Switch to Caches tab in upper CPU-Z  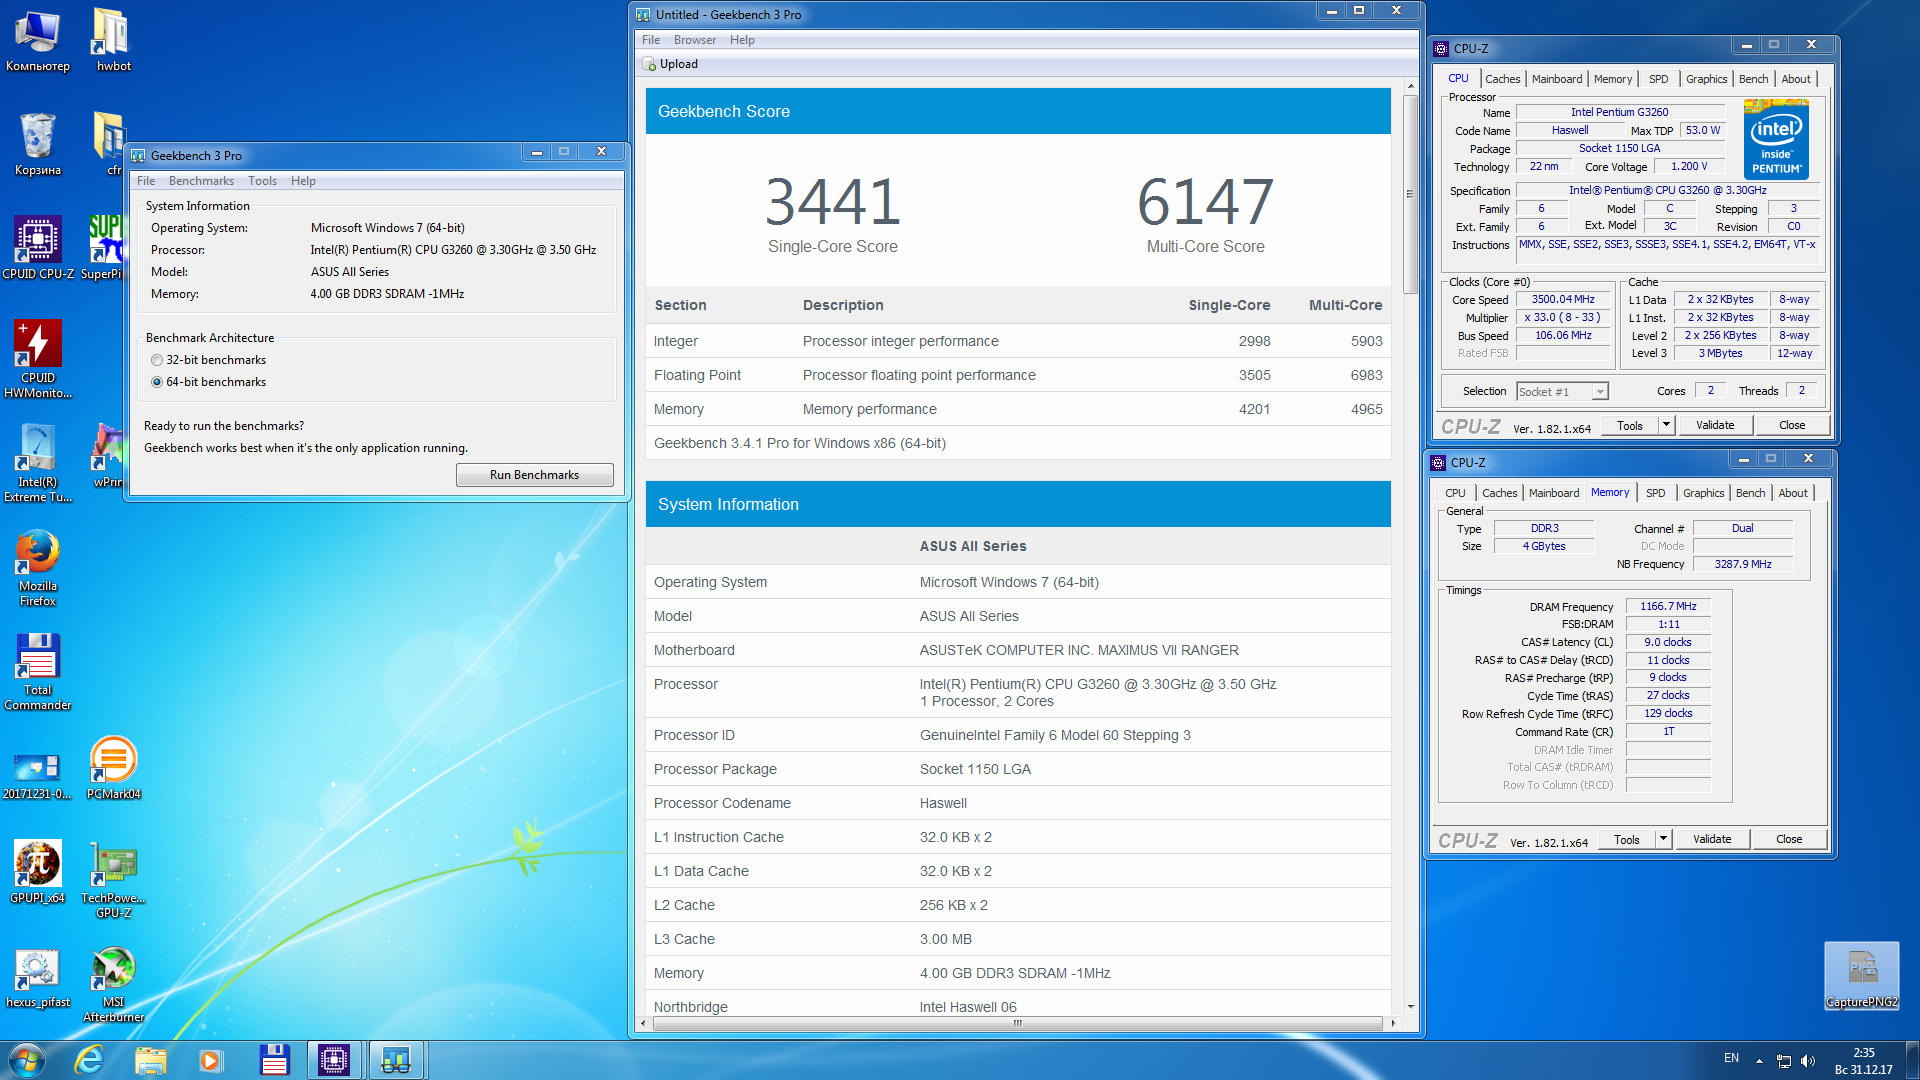click(1502, 79)
